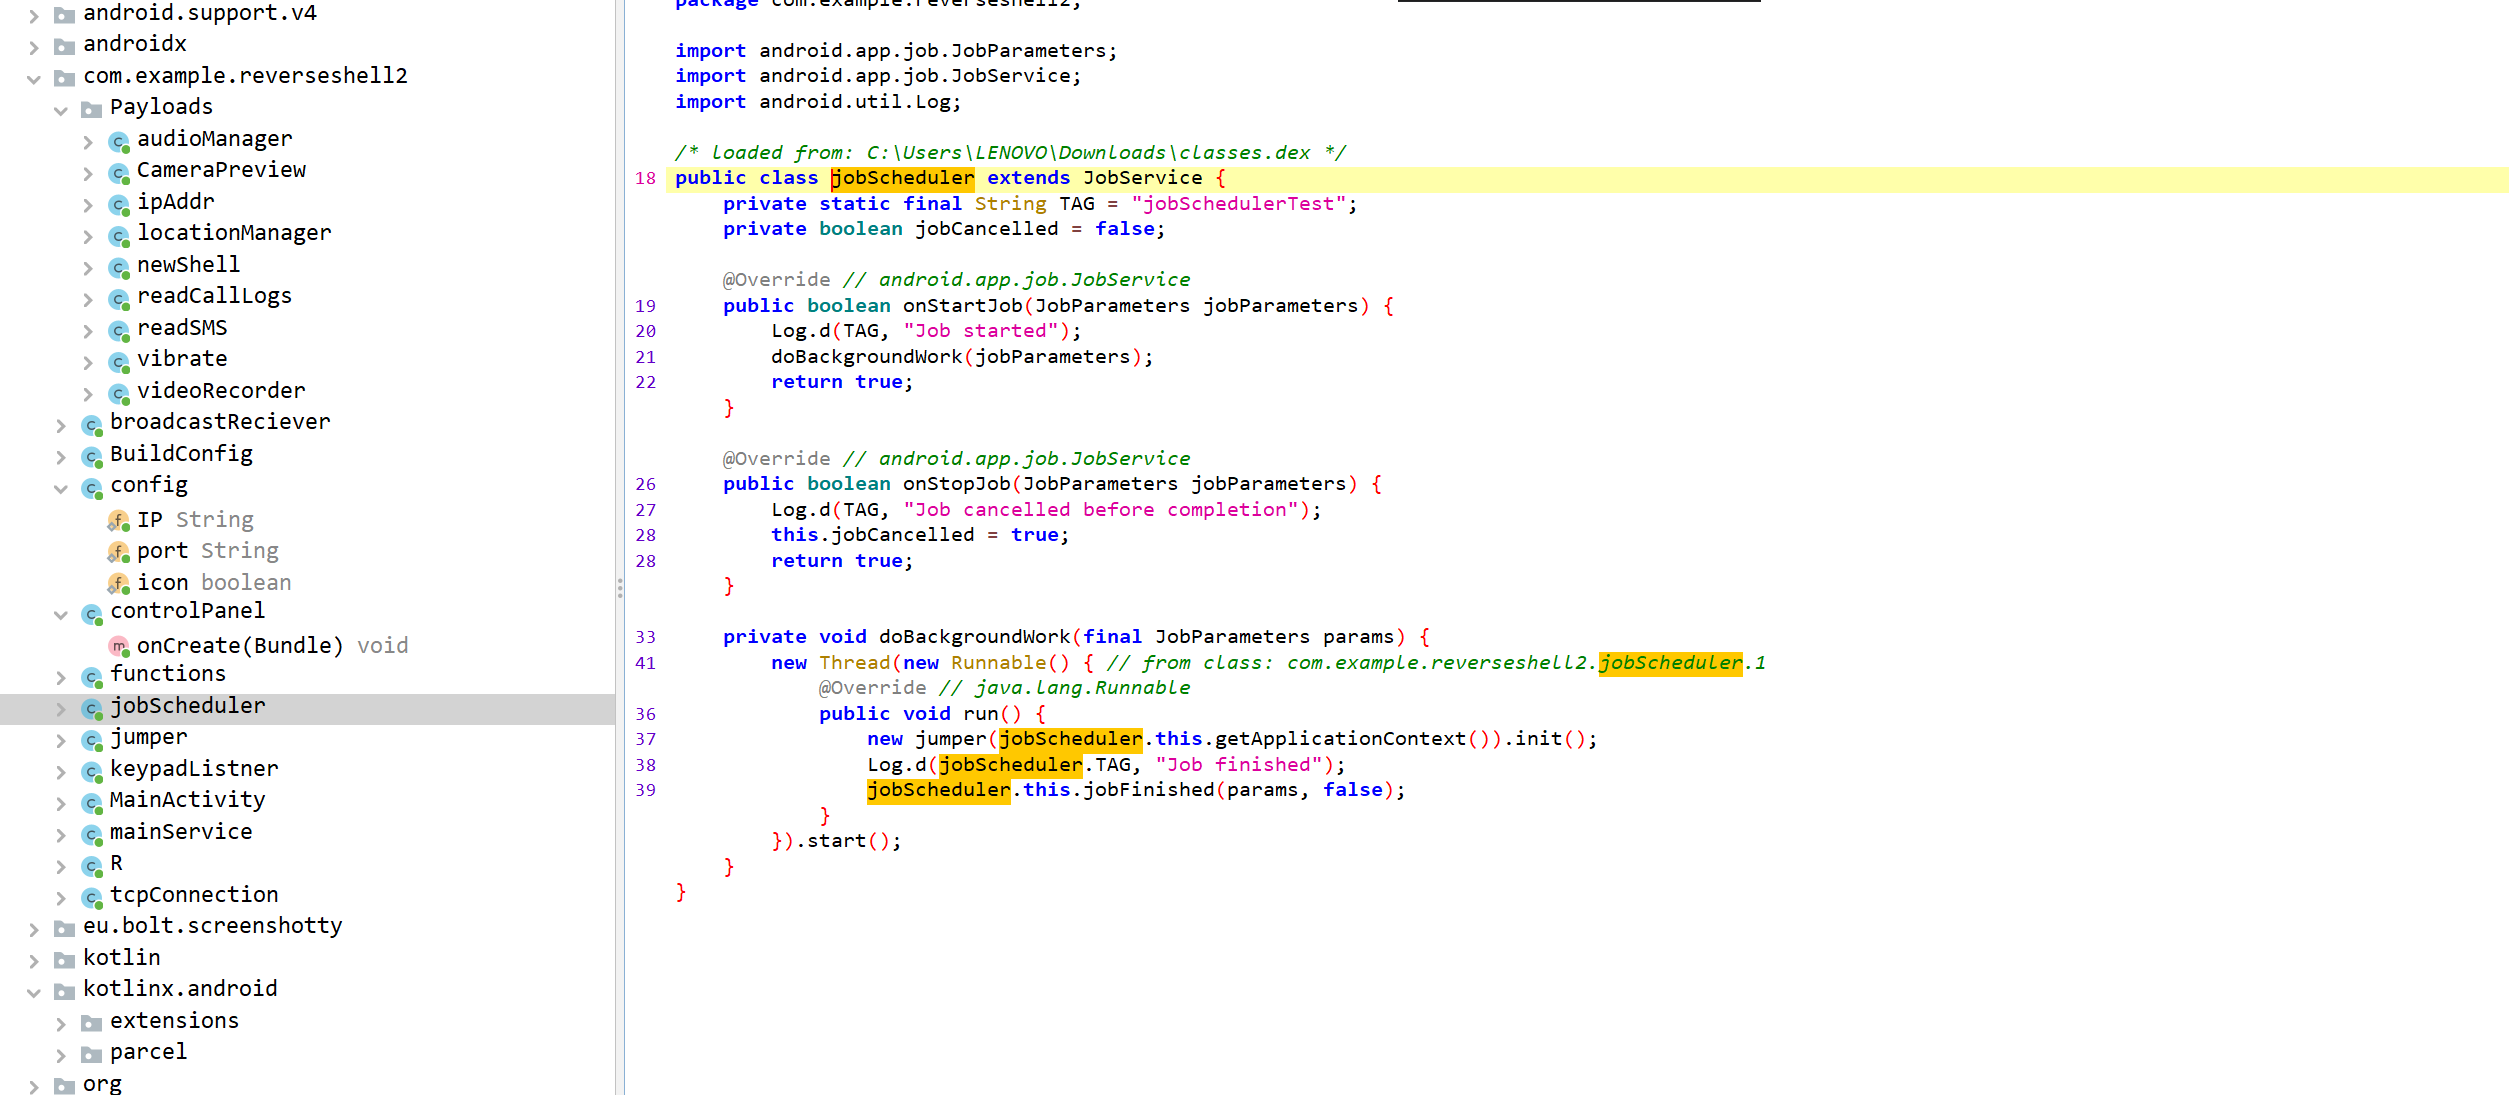2509x1095 pixels.
Task: Expand the jobScheduler class node
Action: pos(61,709)
